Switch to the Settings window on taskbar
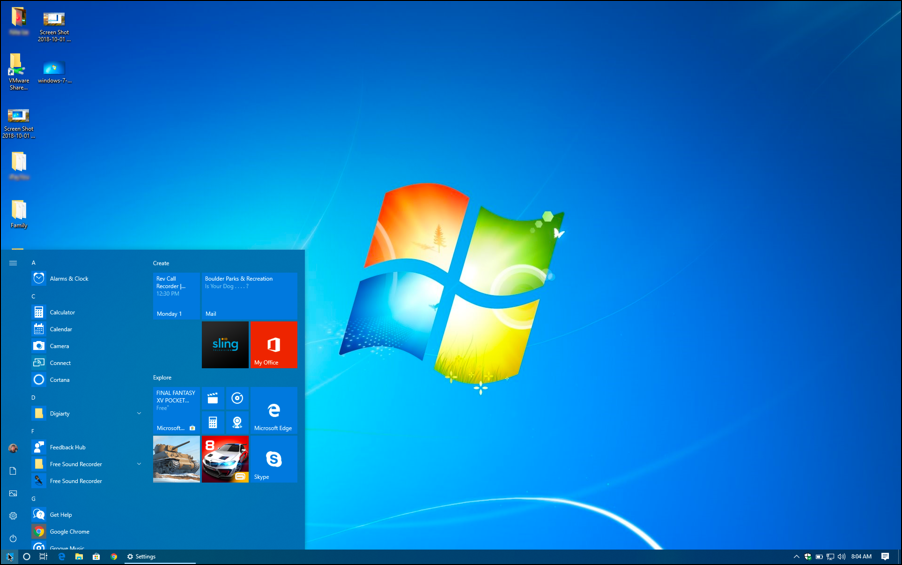This screenshot has width=902, height=565. tap(160, 557)
